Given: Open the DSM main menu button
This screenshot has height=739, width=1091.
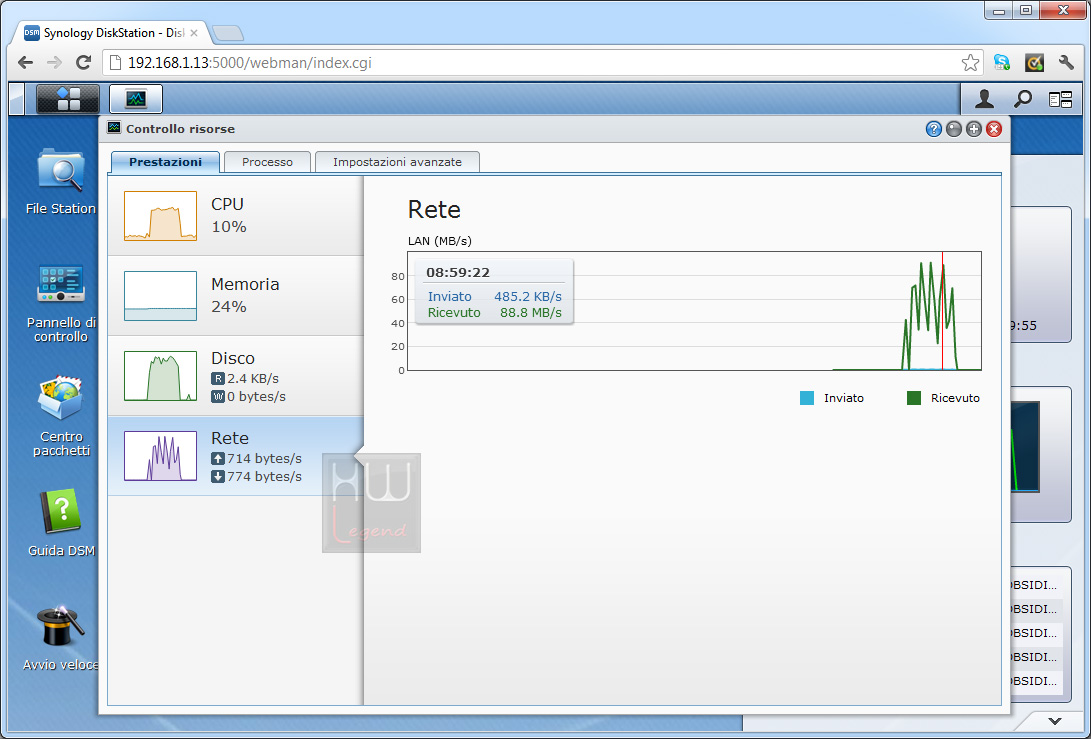Looking at the screenshot, I should click(x=67, y=98).
